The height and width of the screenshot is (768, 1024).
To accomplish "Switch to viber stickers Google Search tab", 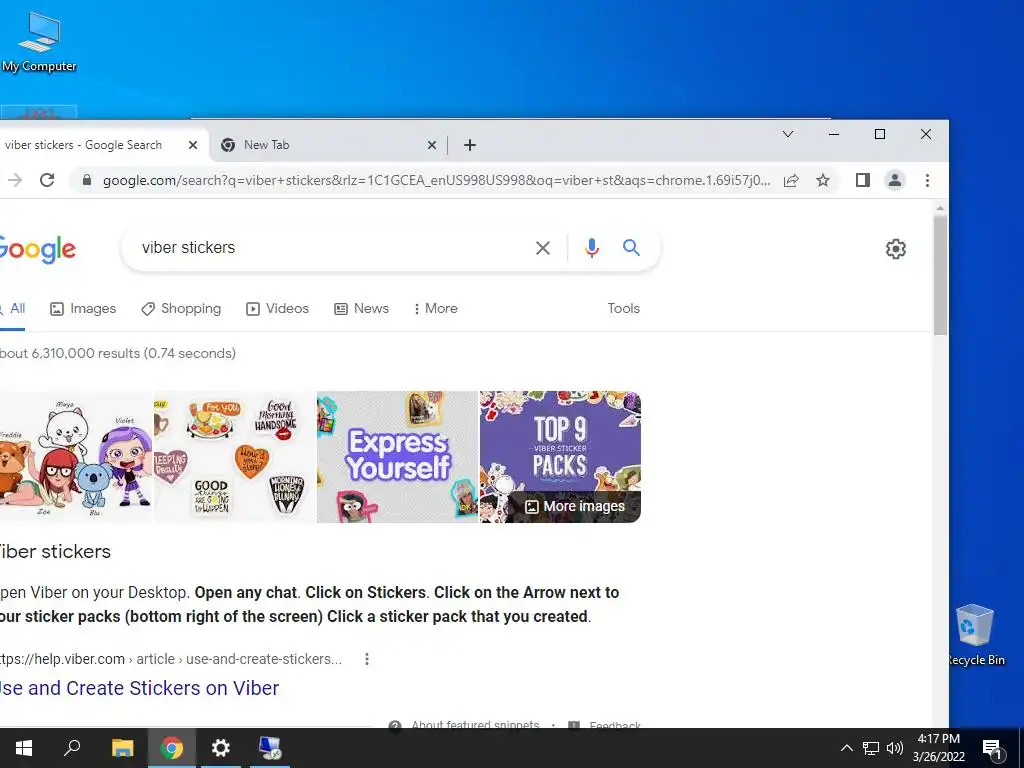I will click(x=98, y=145).
